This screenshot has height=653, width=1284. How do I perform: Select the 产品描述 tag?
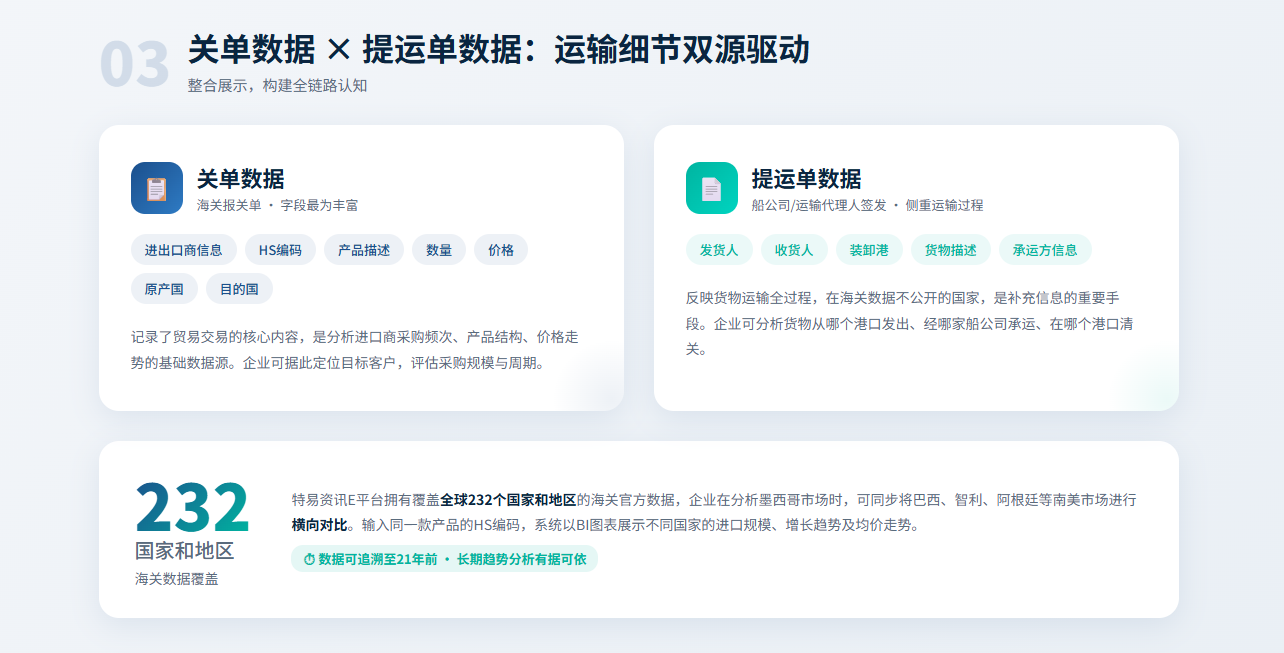coord(364,250)
